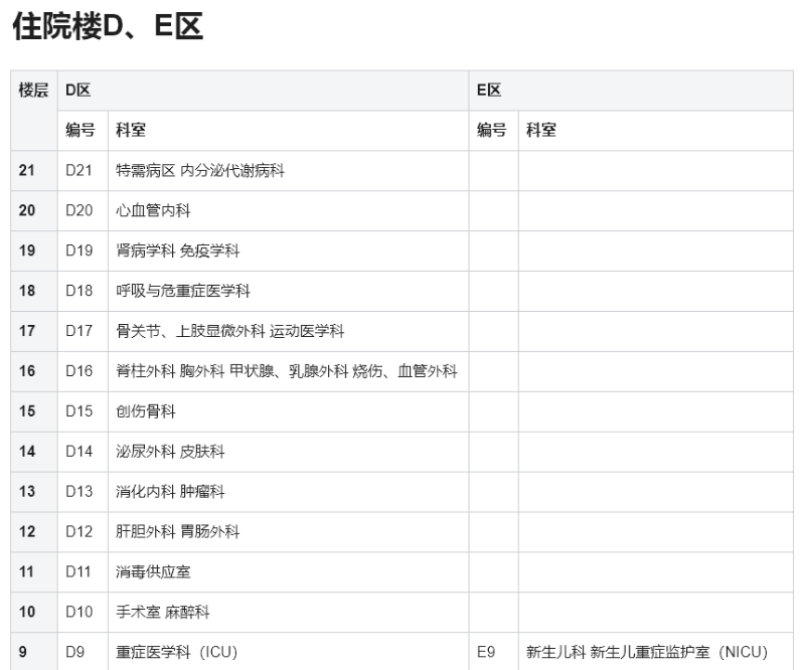Select 骨关节、上肢显微外科 运动医学科 cell
Screen dimensions: 800x670
288,331
